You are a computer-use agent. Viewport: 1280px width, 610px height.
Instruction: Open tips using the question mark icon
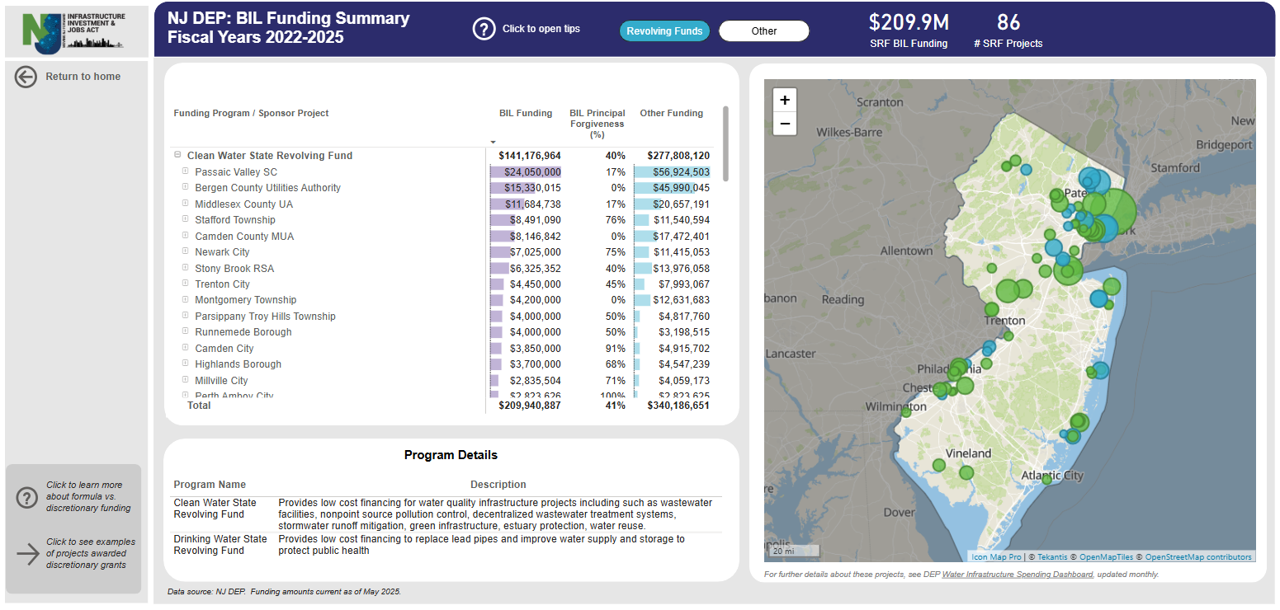point(484,28)
